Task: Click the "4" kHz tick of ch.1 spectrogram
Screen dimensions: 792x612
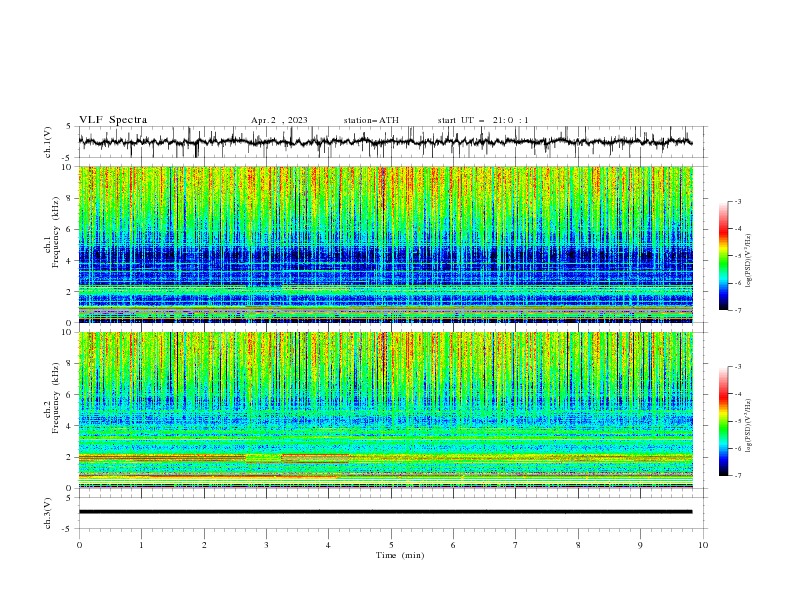Action: (70, 261)
